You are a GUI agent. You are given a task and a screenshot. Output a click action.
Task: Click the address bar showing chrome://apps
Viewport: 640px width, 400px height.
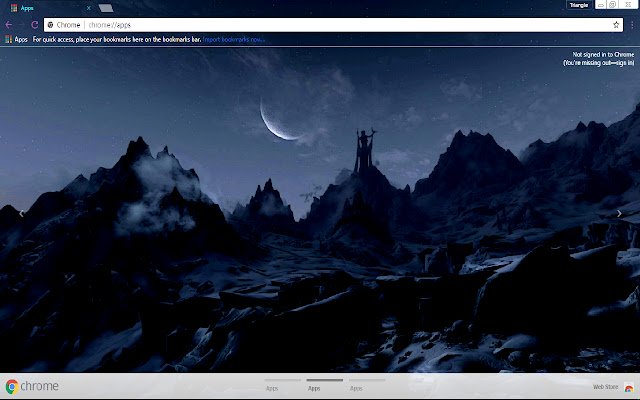click(x=333, y=25)
